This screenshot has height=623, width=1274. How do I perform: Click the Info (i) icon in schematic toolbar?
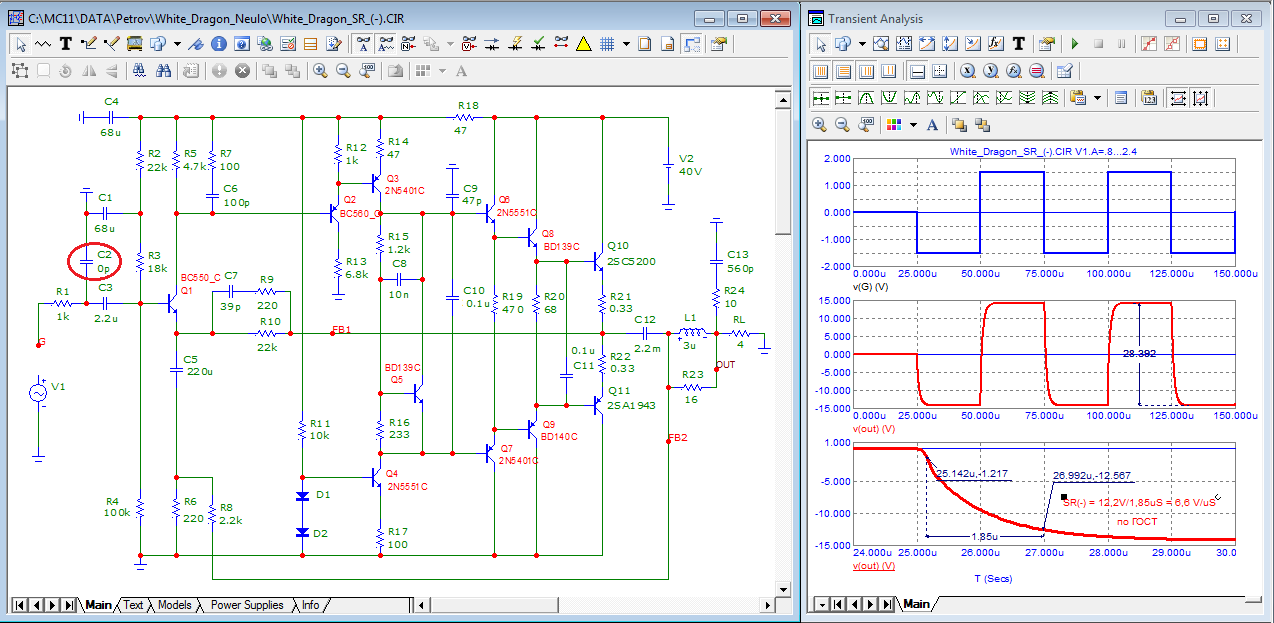tap(217, 44)
